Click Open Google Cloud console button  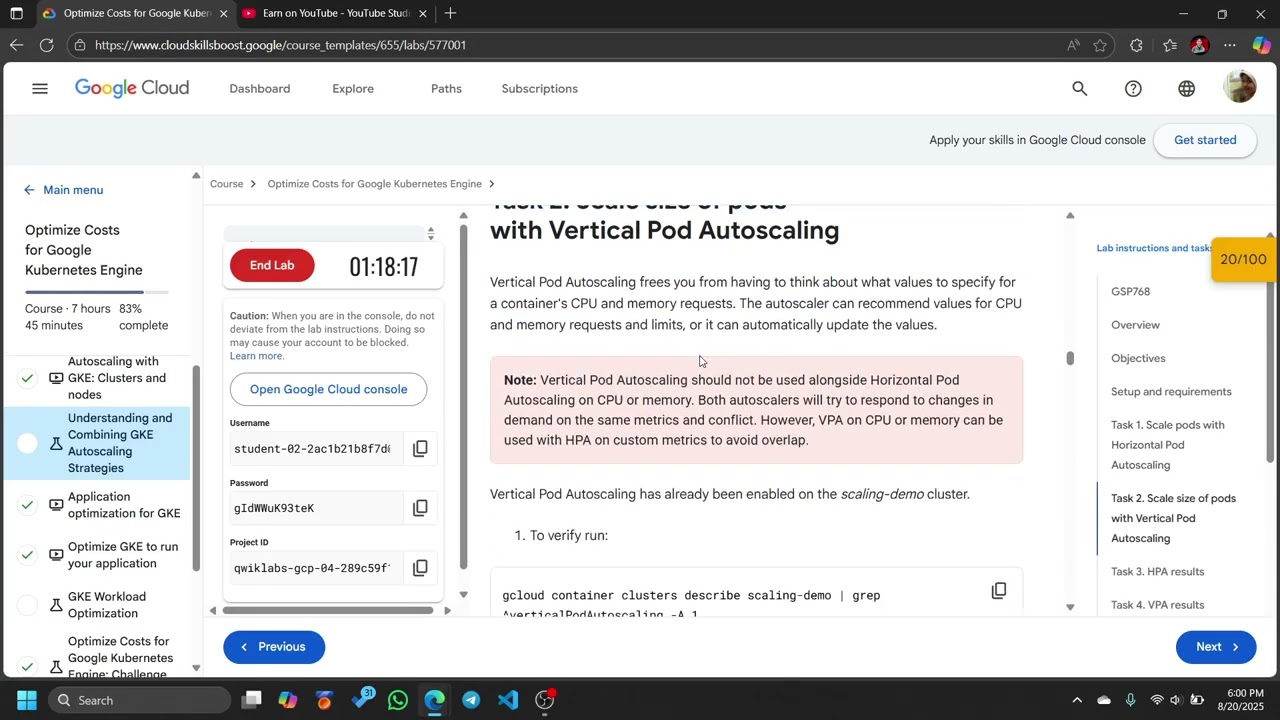(328, 389)
